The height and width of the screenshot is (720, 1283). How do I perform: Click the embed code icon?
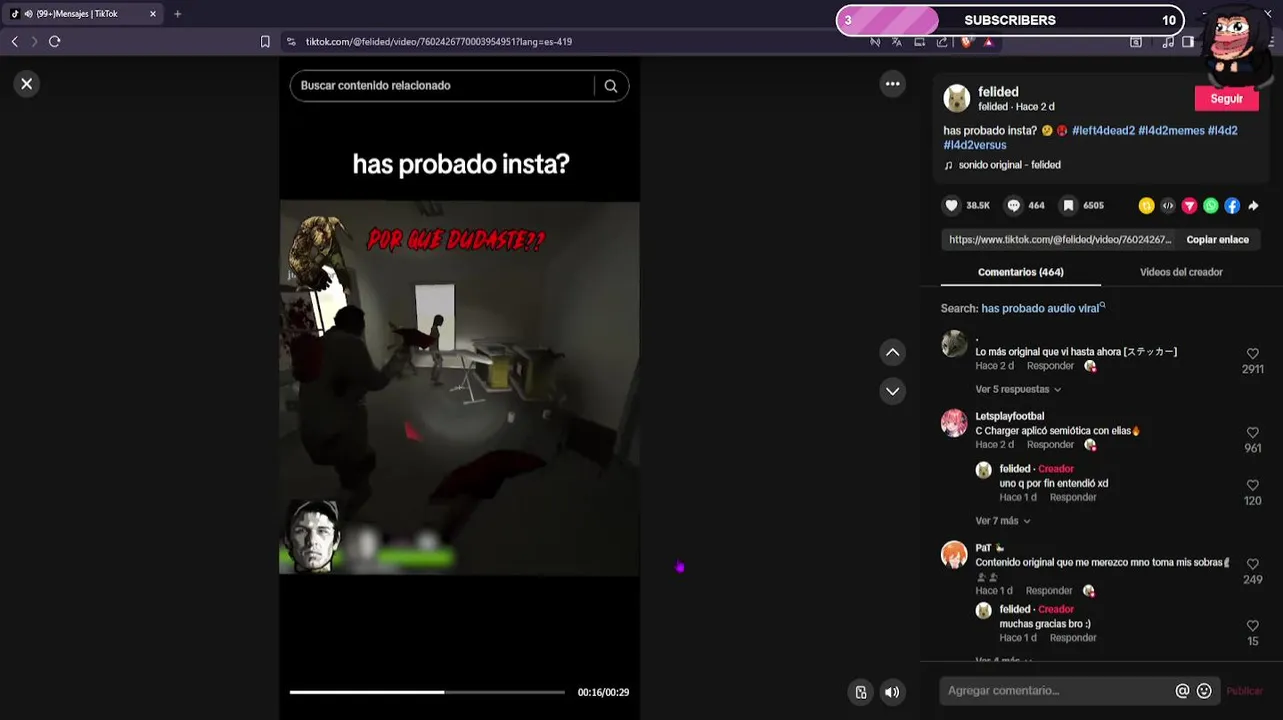pyautogui.click(x=1168, y=206)
